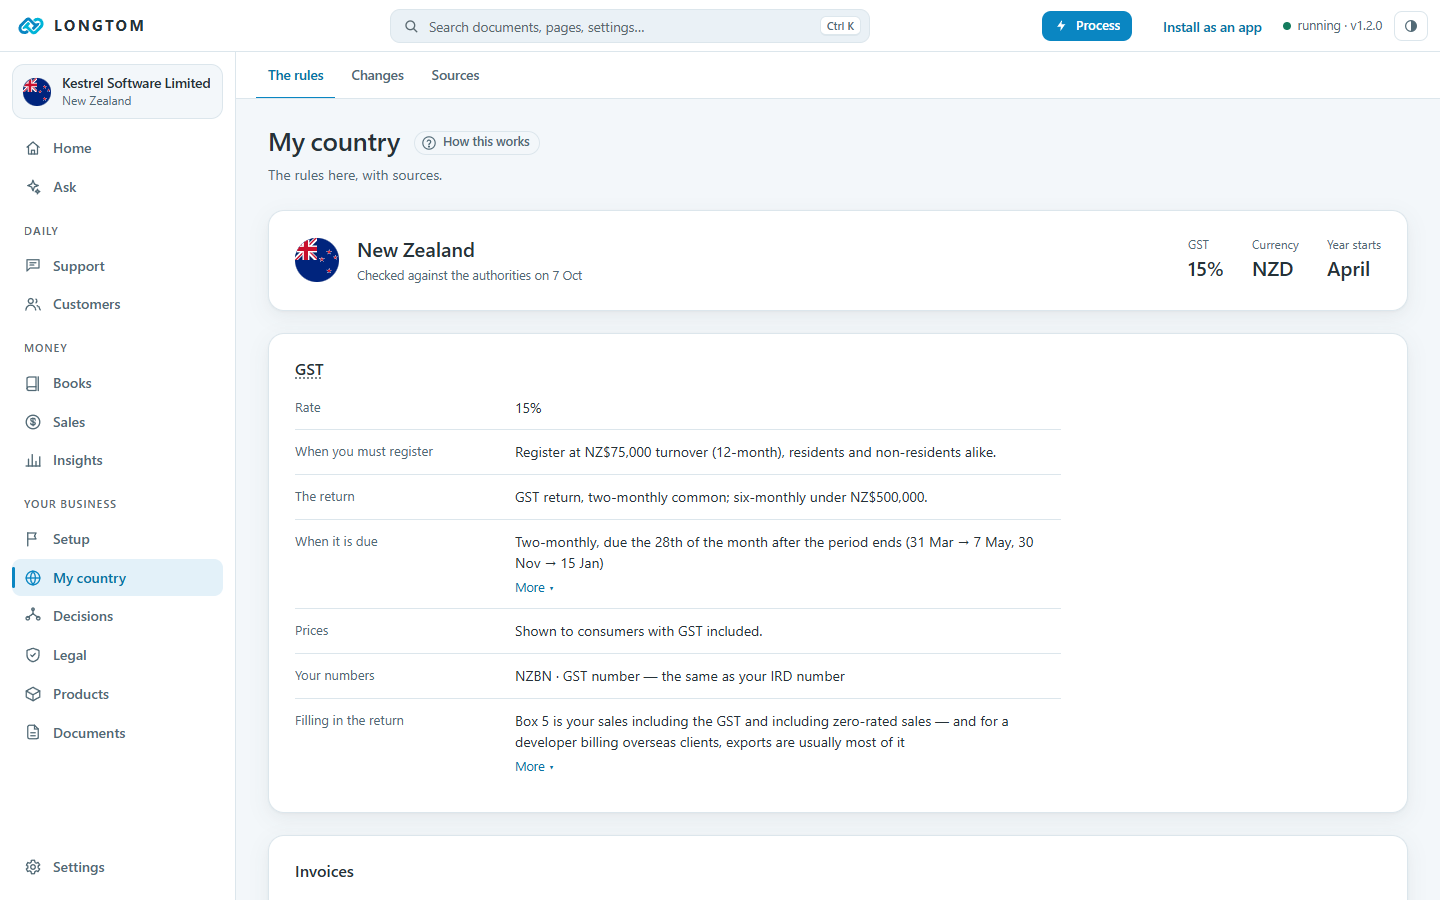Open the Books icon under Money

pos(33,383)
